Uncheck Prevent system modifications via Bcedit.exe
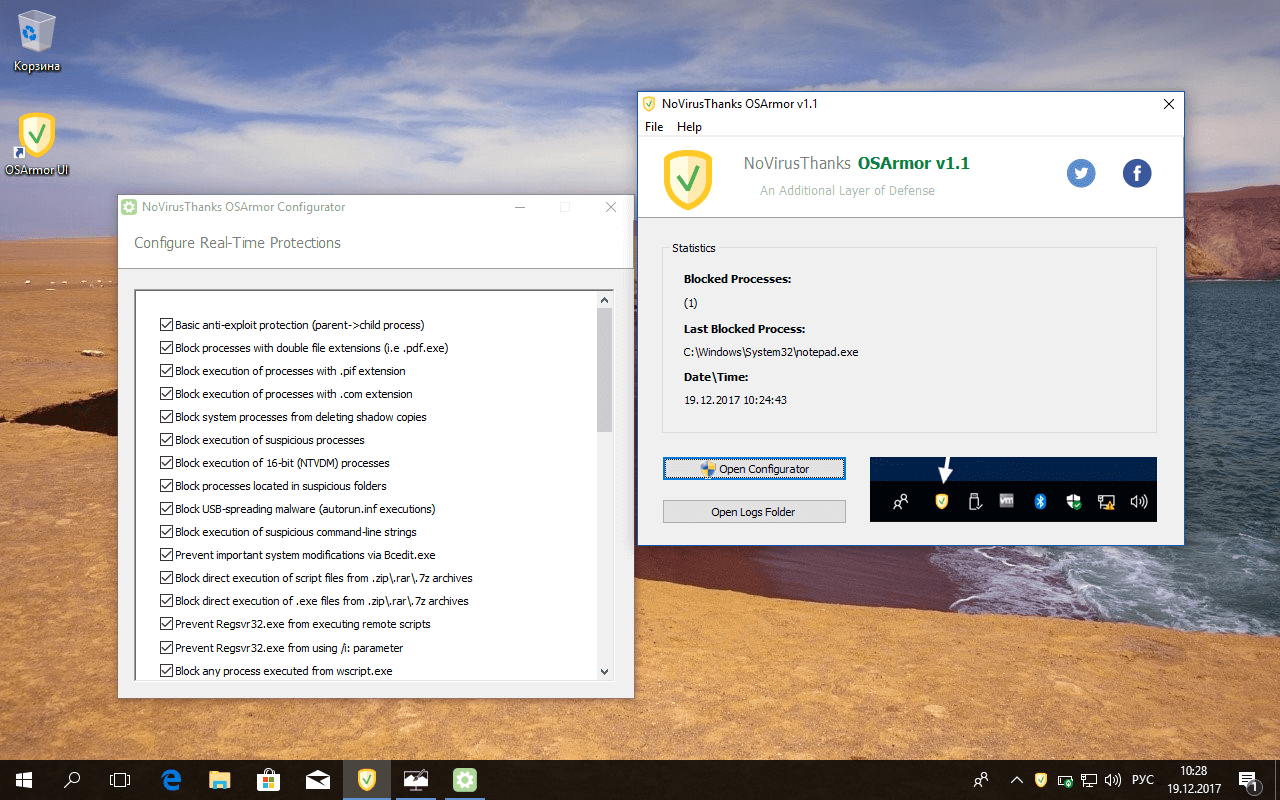The height and width of the screenshot is (800, 1280). pos(167,555)
